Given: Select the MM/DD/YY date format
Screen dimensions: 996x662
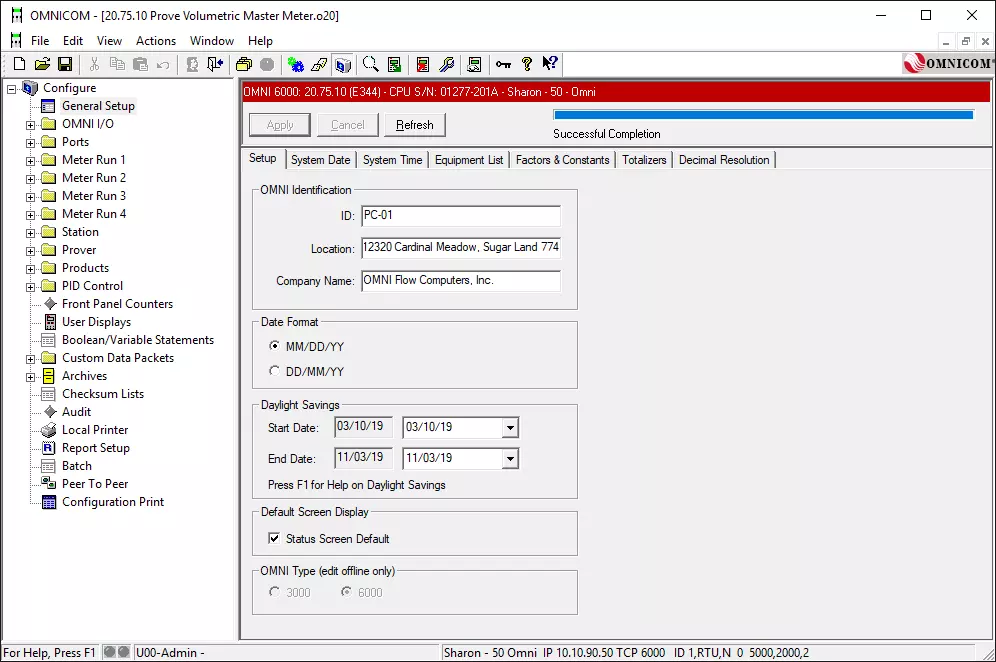Looking at the screenshot, I should 274,346.
